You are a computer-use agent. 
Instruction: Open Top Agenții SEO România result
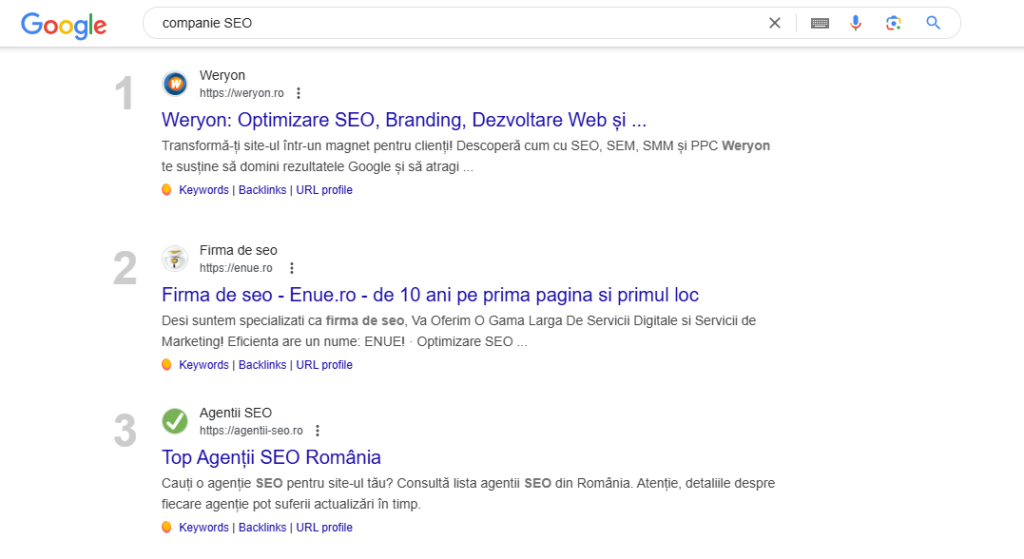pos(271,457)
